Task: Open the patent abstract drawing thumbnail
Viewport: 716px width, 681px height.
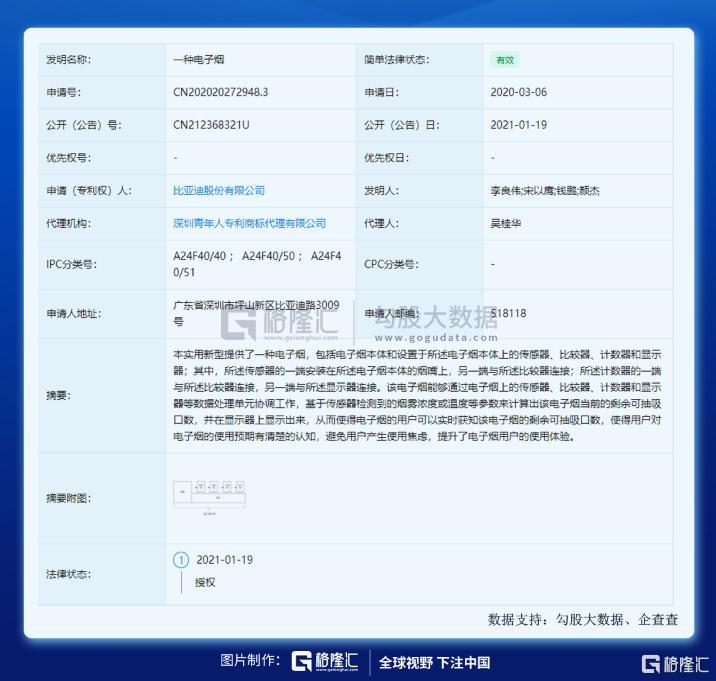Action: (210, 498)
